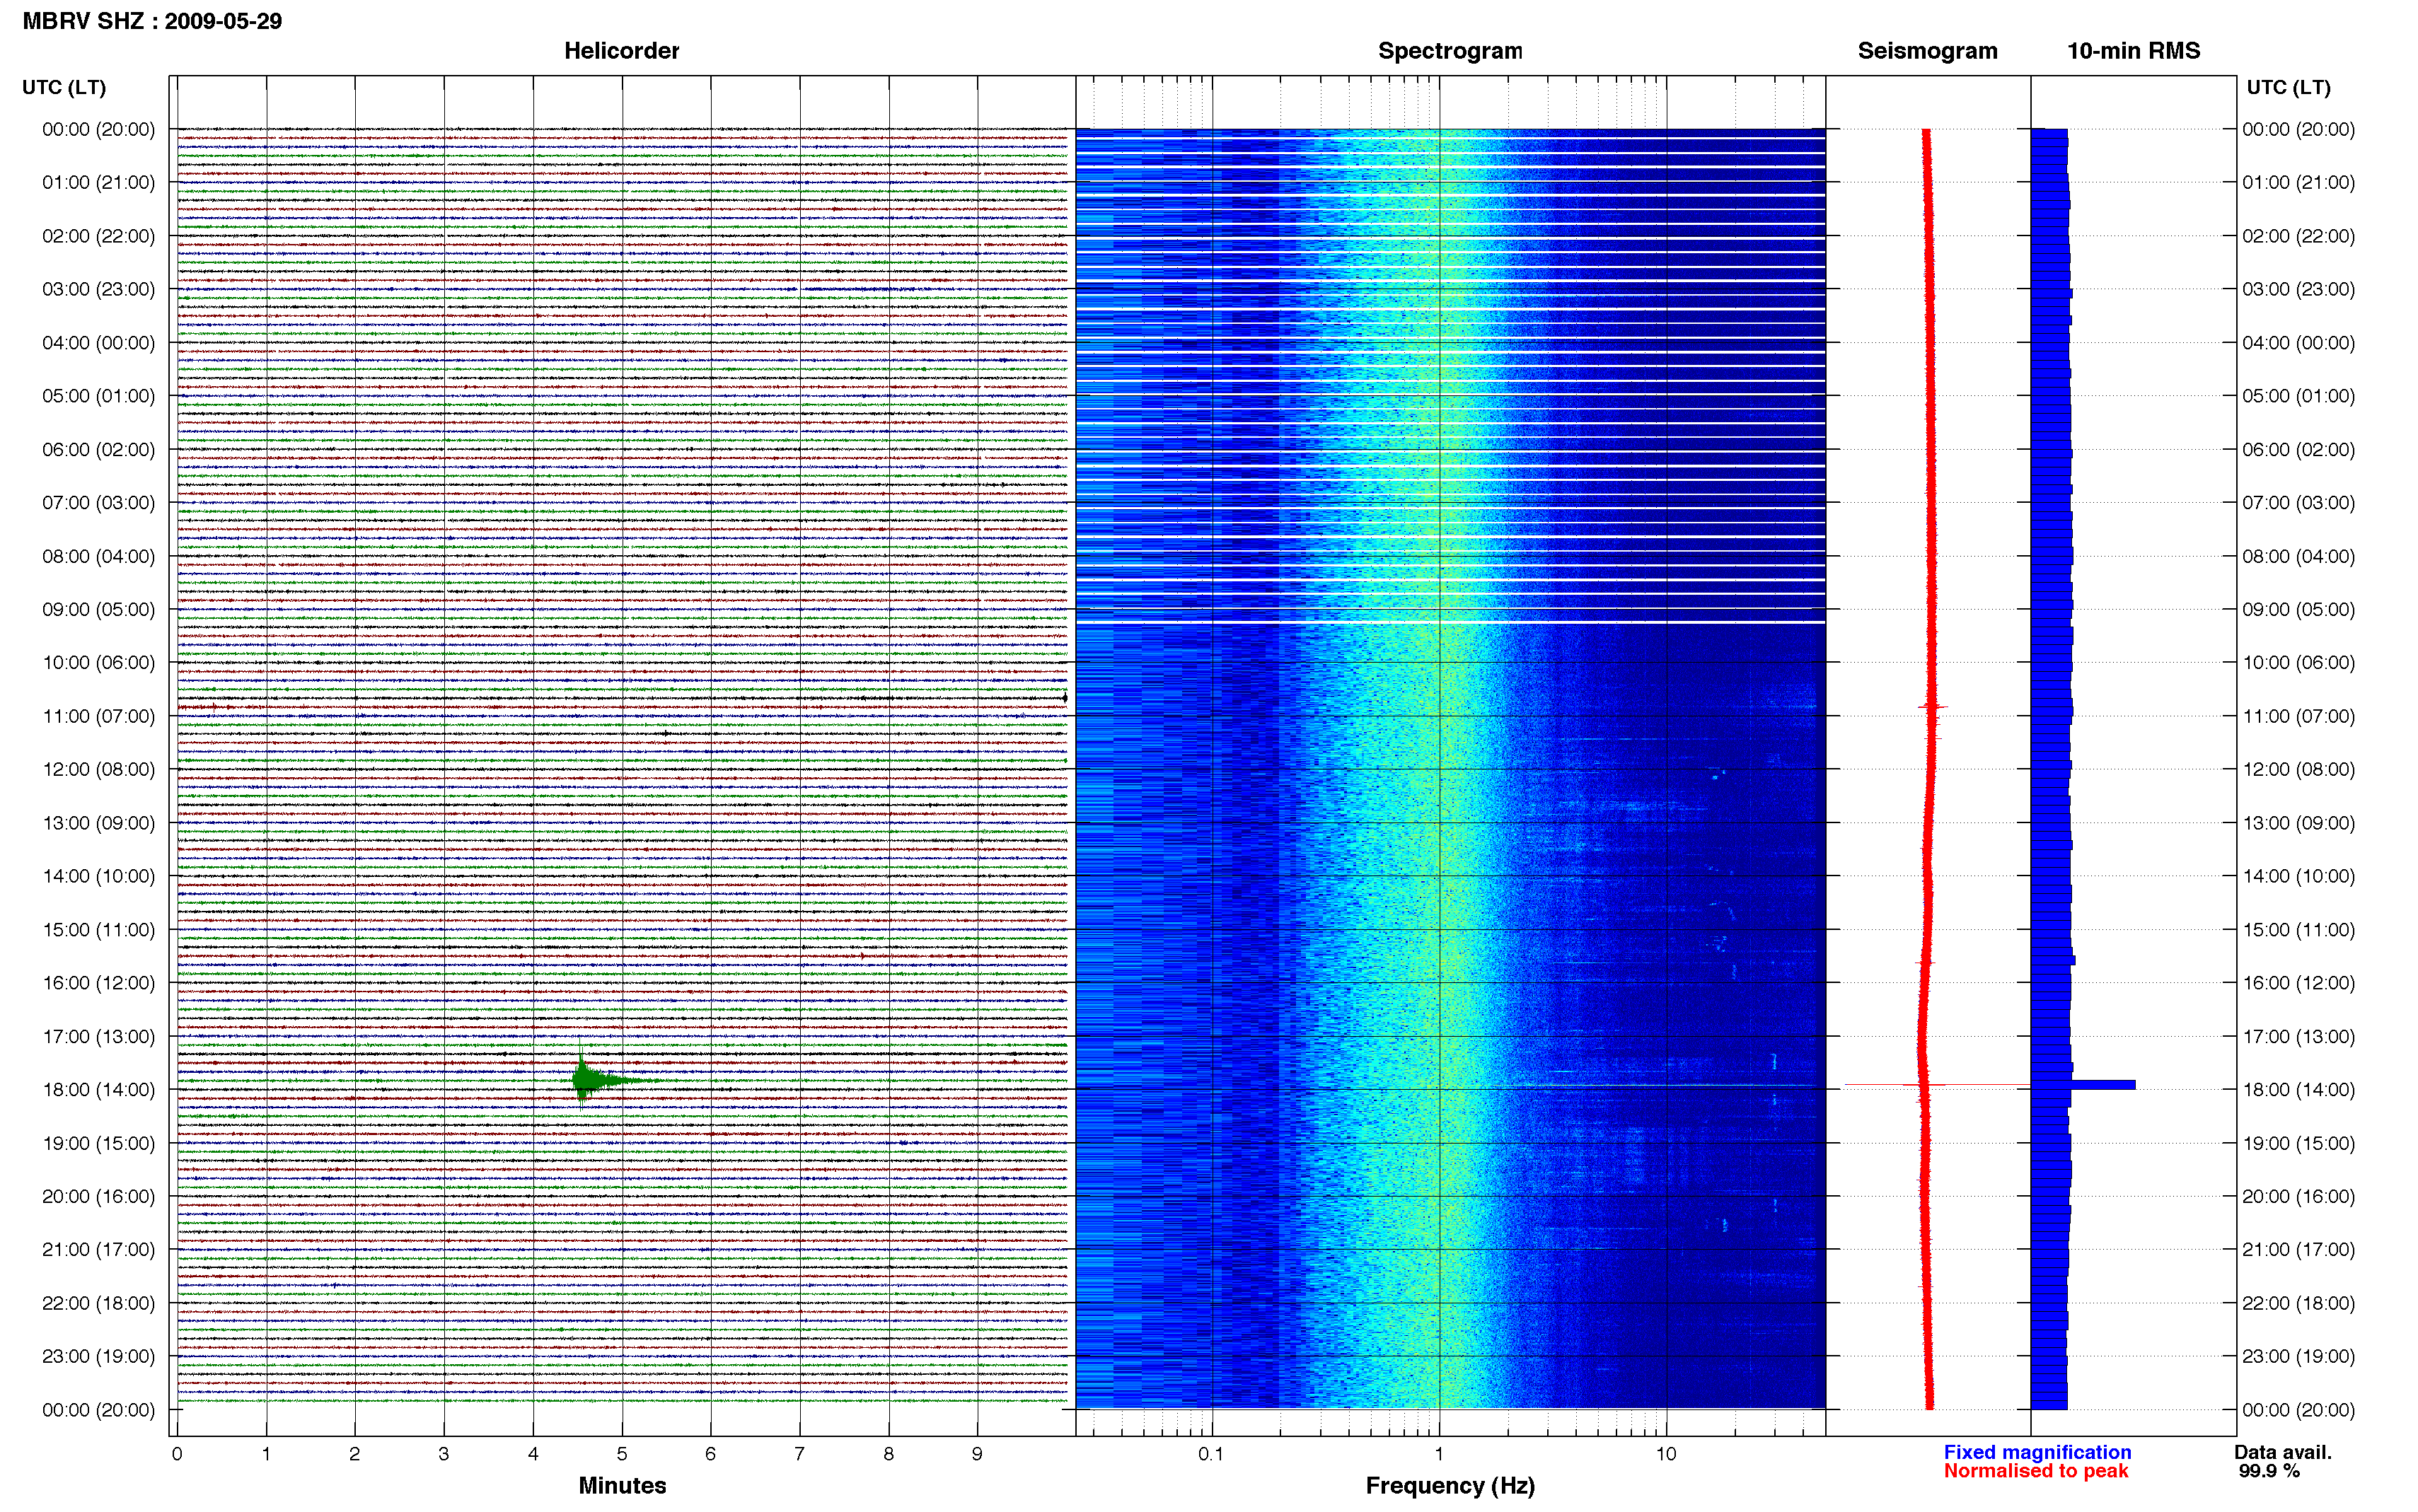Click the right time label '16:00 (12:00)'
This screenshot has height=1512, width=2418.
pos(2298,983)
